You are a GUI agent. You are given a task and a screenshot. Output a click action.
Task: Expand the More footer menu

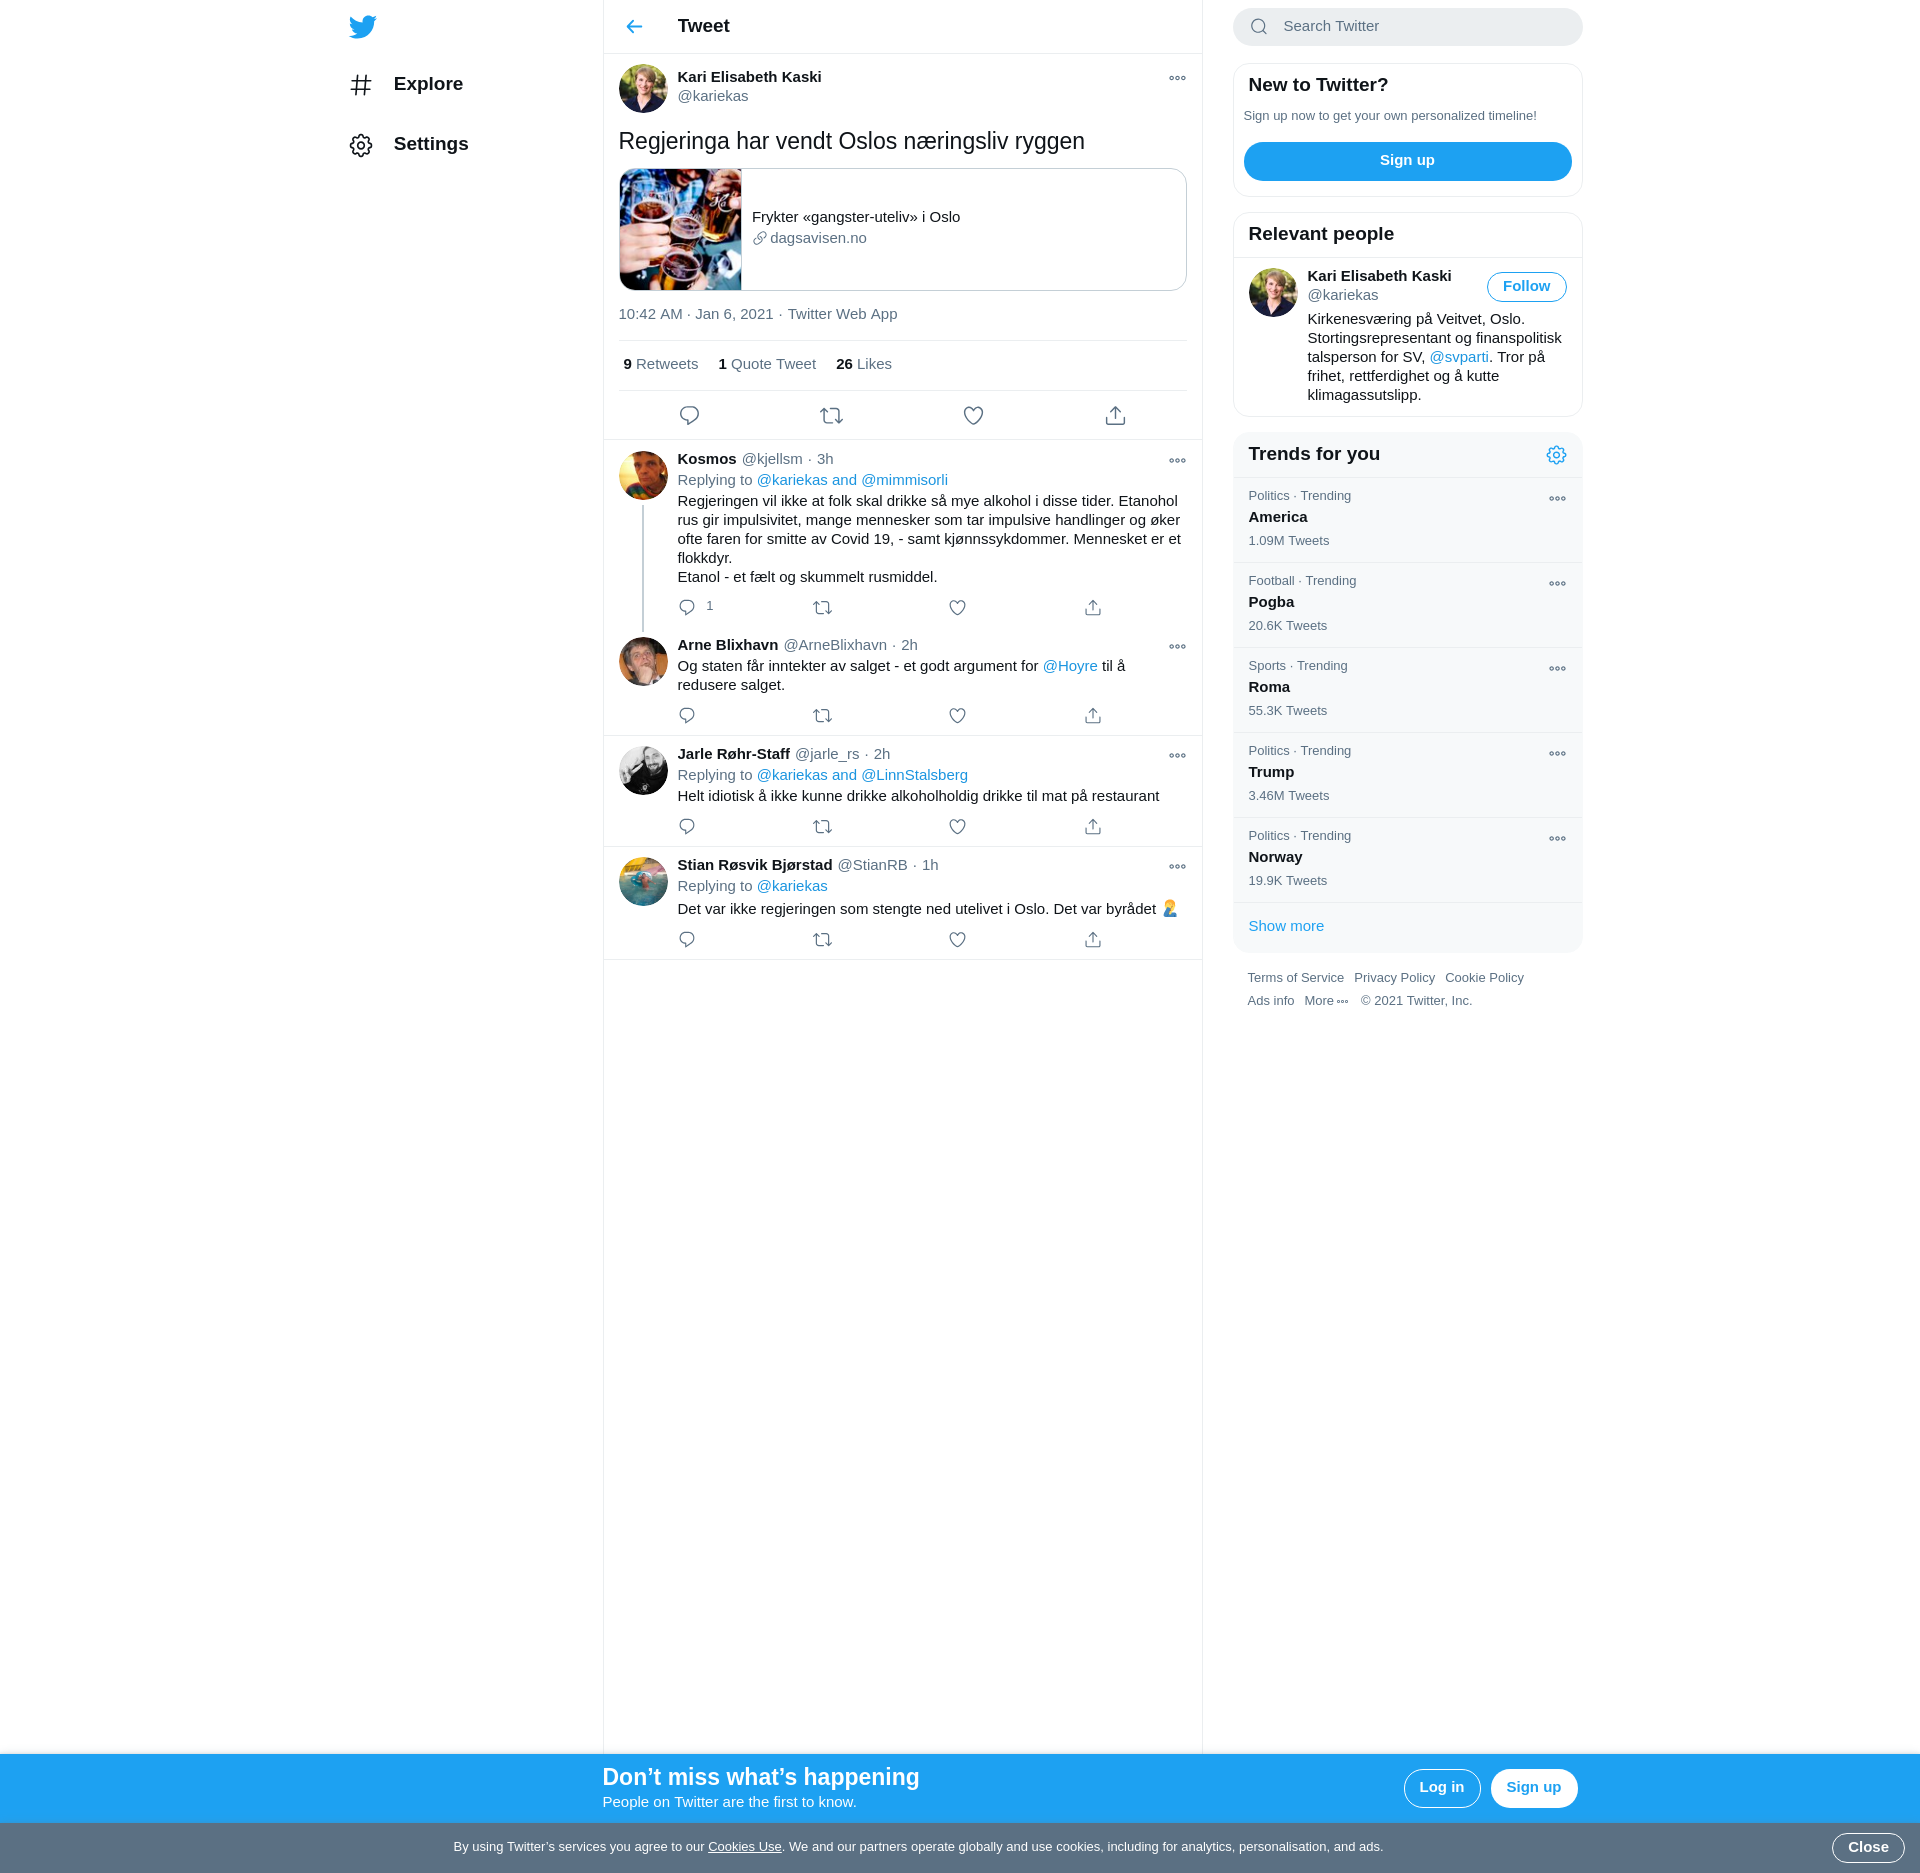click(1326, 1001)
